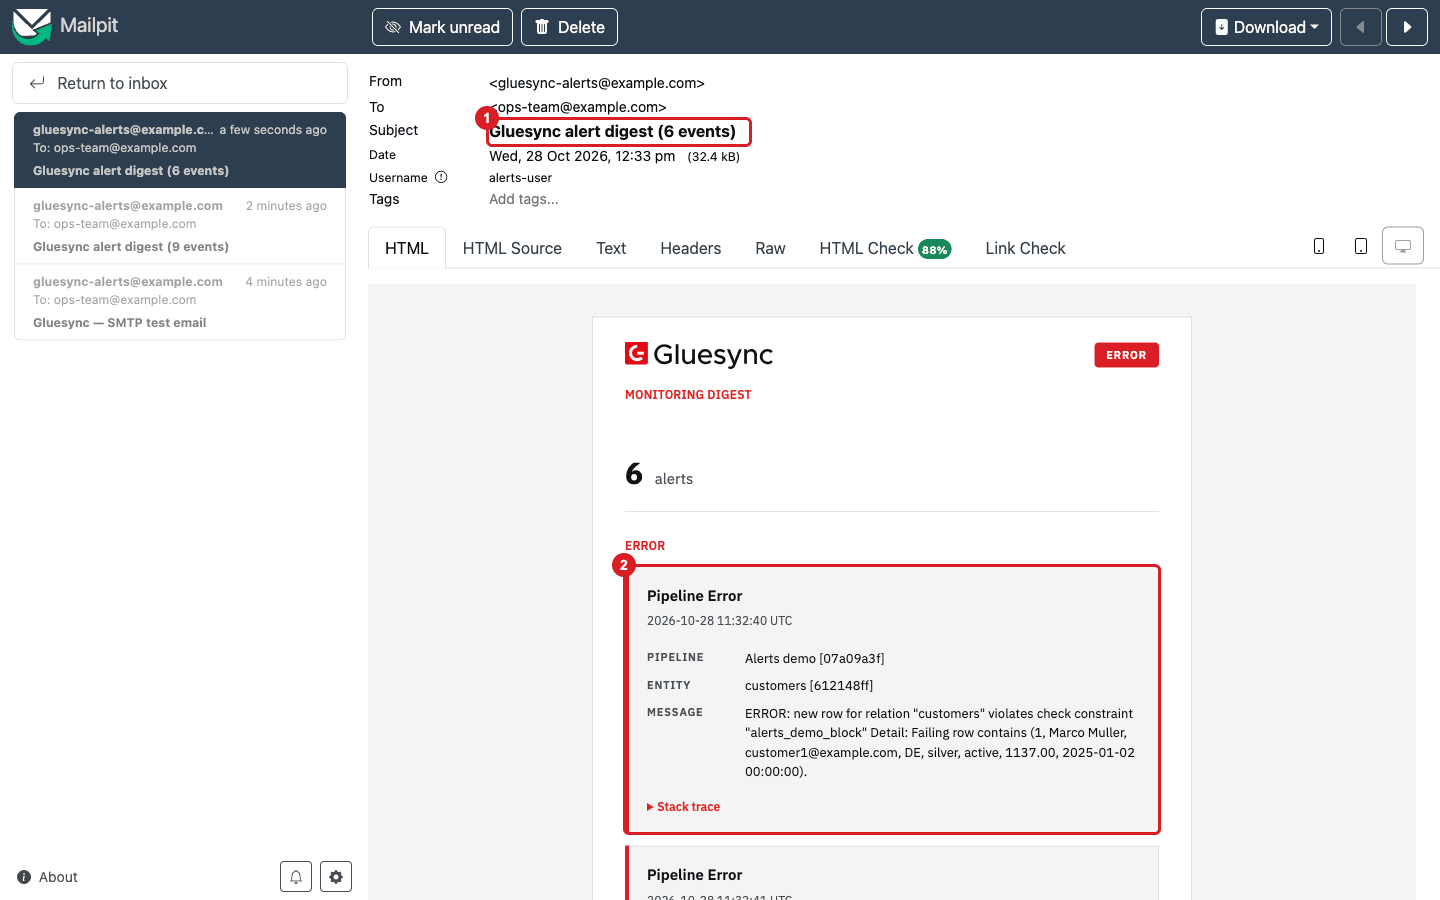1440x900 pixels.
Task: Open the Headers tab
Action: pyautogui.click(x=690, y=248)
